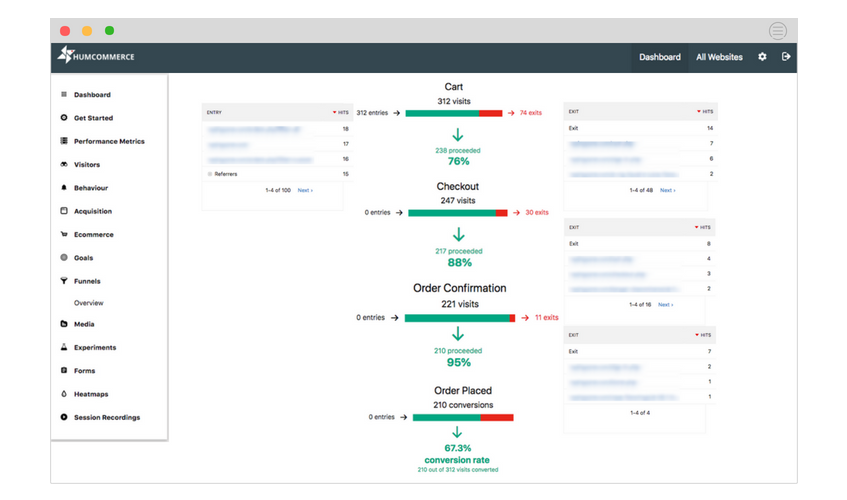Open Dashboard tab in top header
The image size is (847, 500).
[660, 57]
